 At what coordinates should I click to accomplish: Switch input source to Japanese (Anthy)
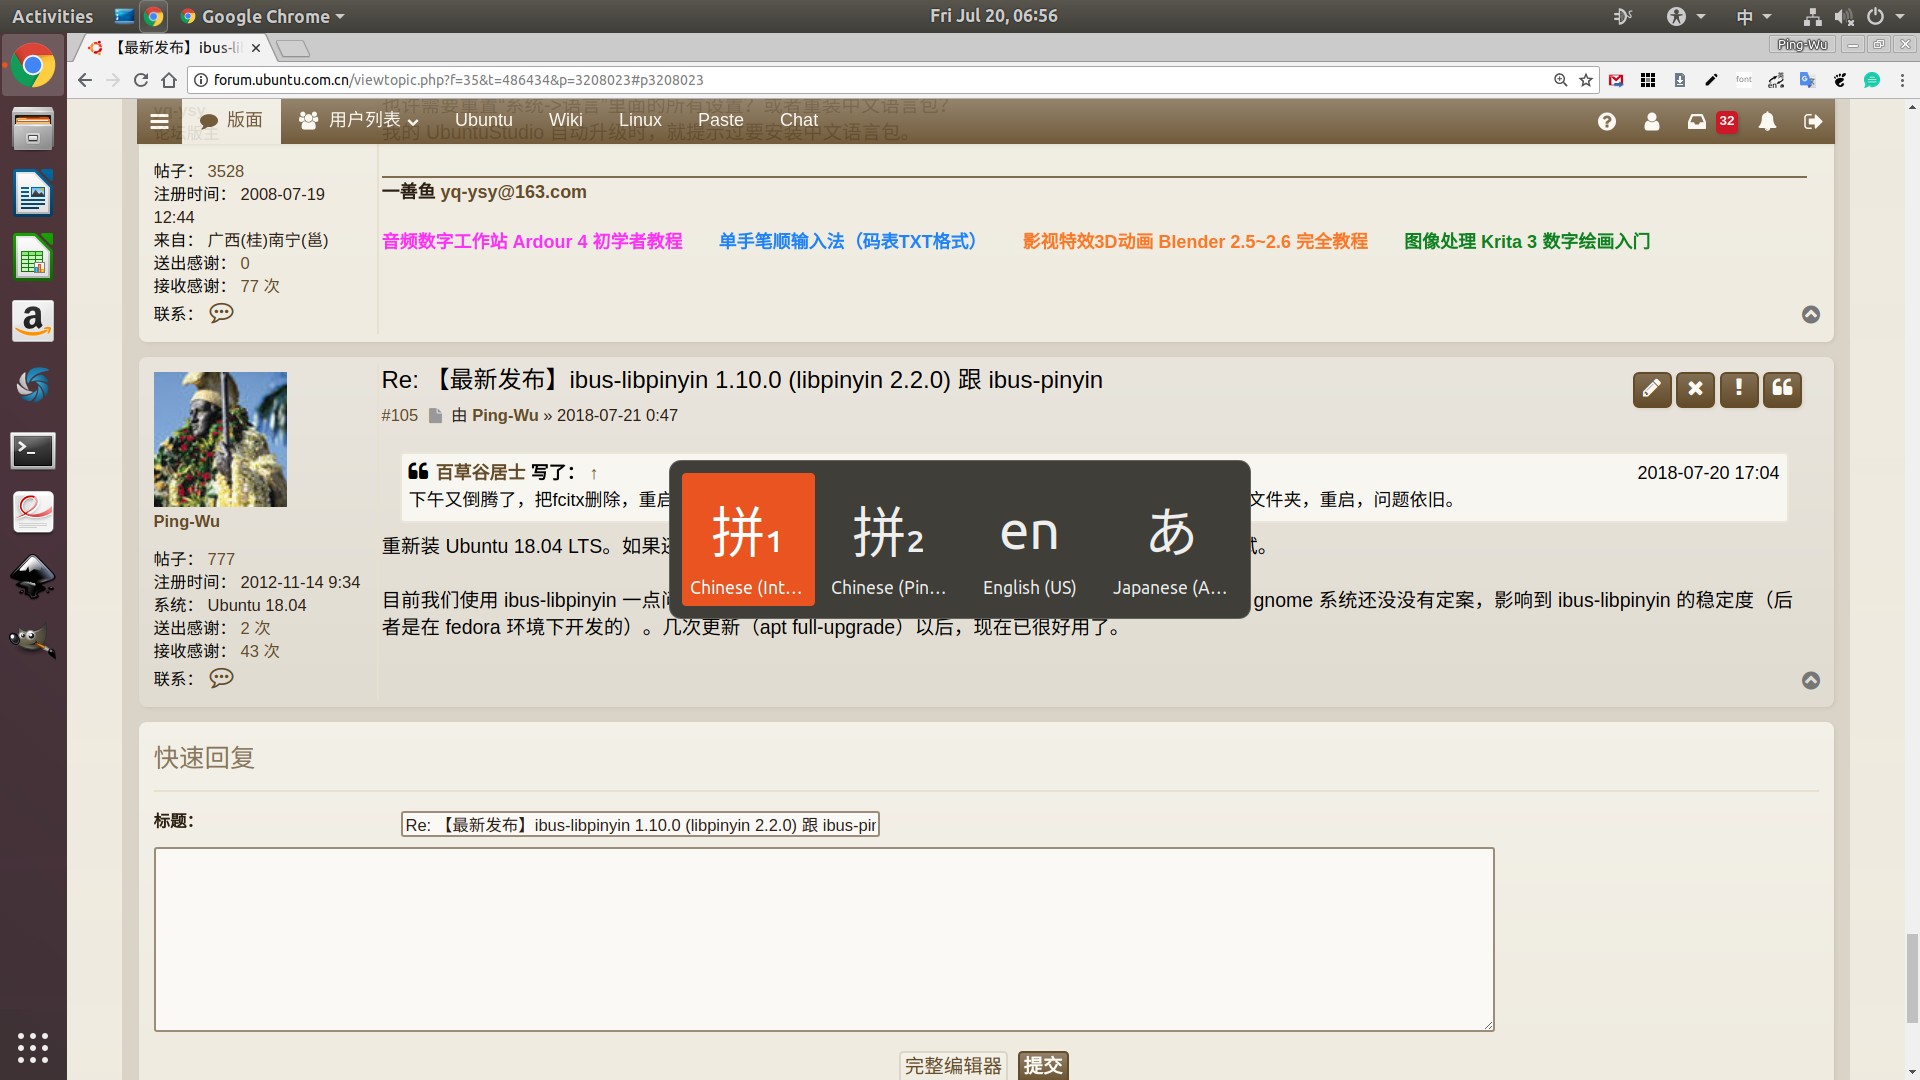point(1170,539)
